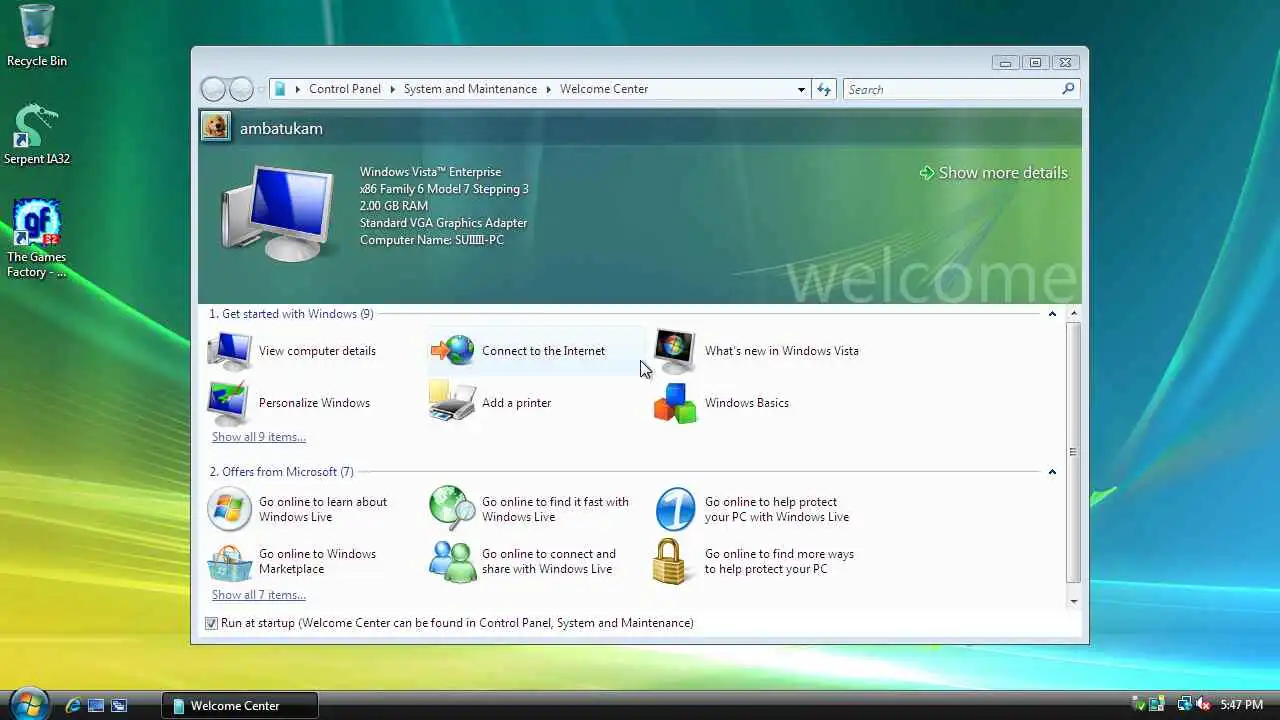Open What's new in Windows Vista
Screen dimensions: 1280x720
756,351
